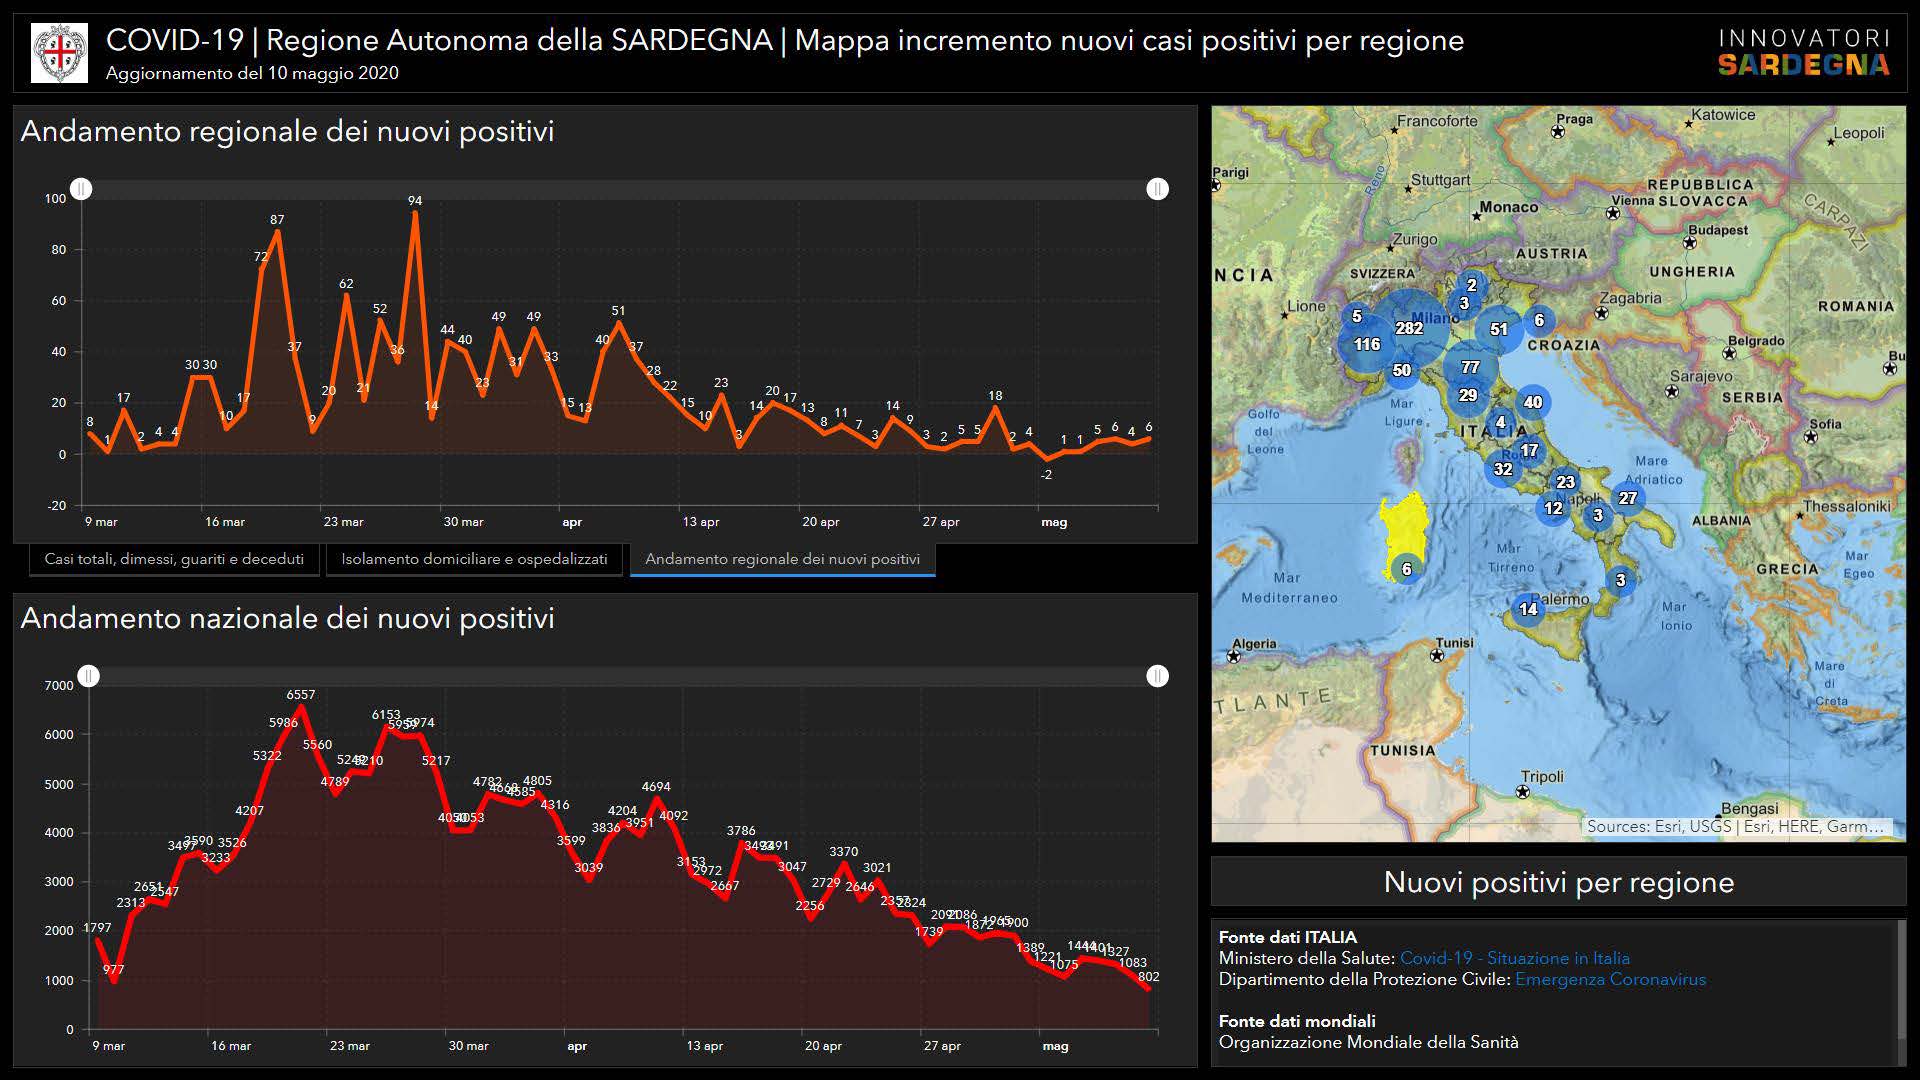Click the Sardegna region coat of arms logo
The width and height of the screenshot is (1920, 1080).
59,53
